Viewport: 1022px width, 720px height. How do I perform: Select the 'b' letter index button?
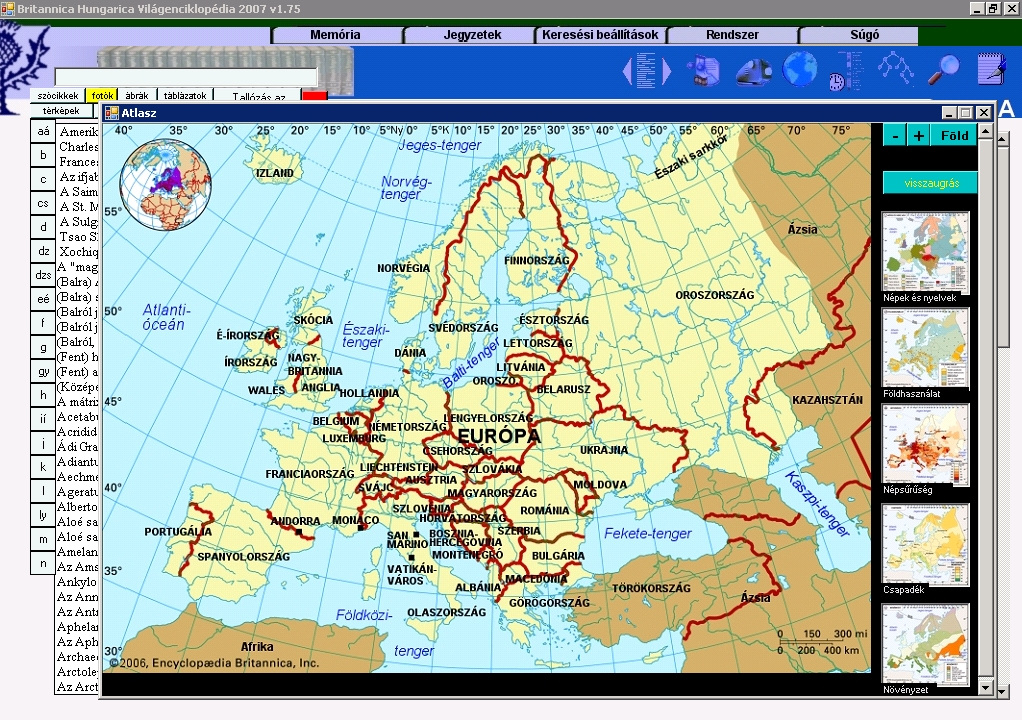click(x=43, y=155)
